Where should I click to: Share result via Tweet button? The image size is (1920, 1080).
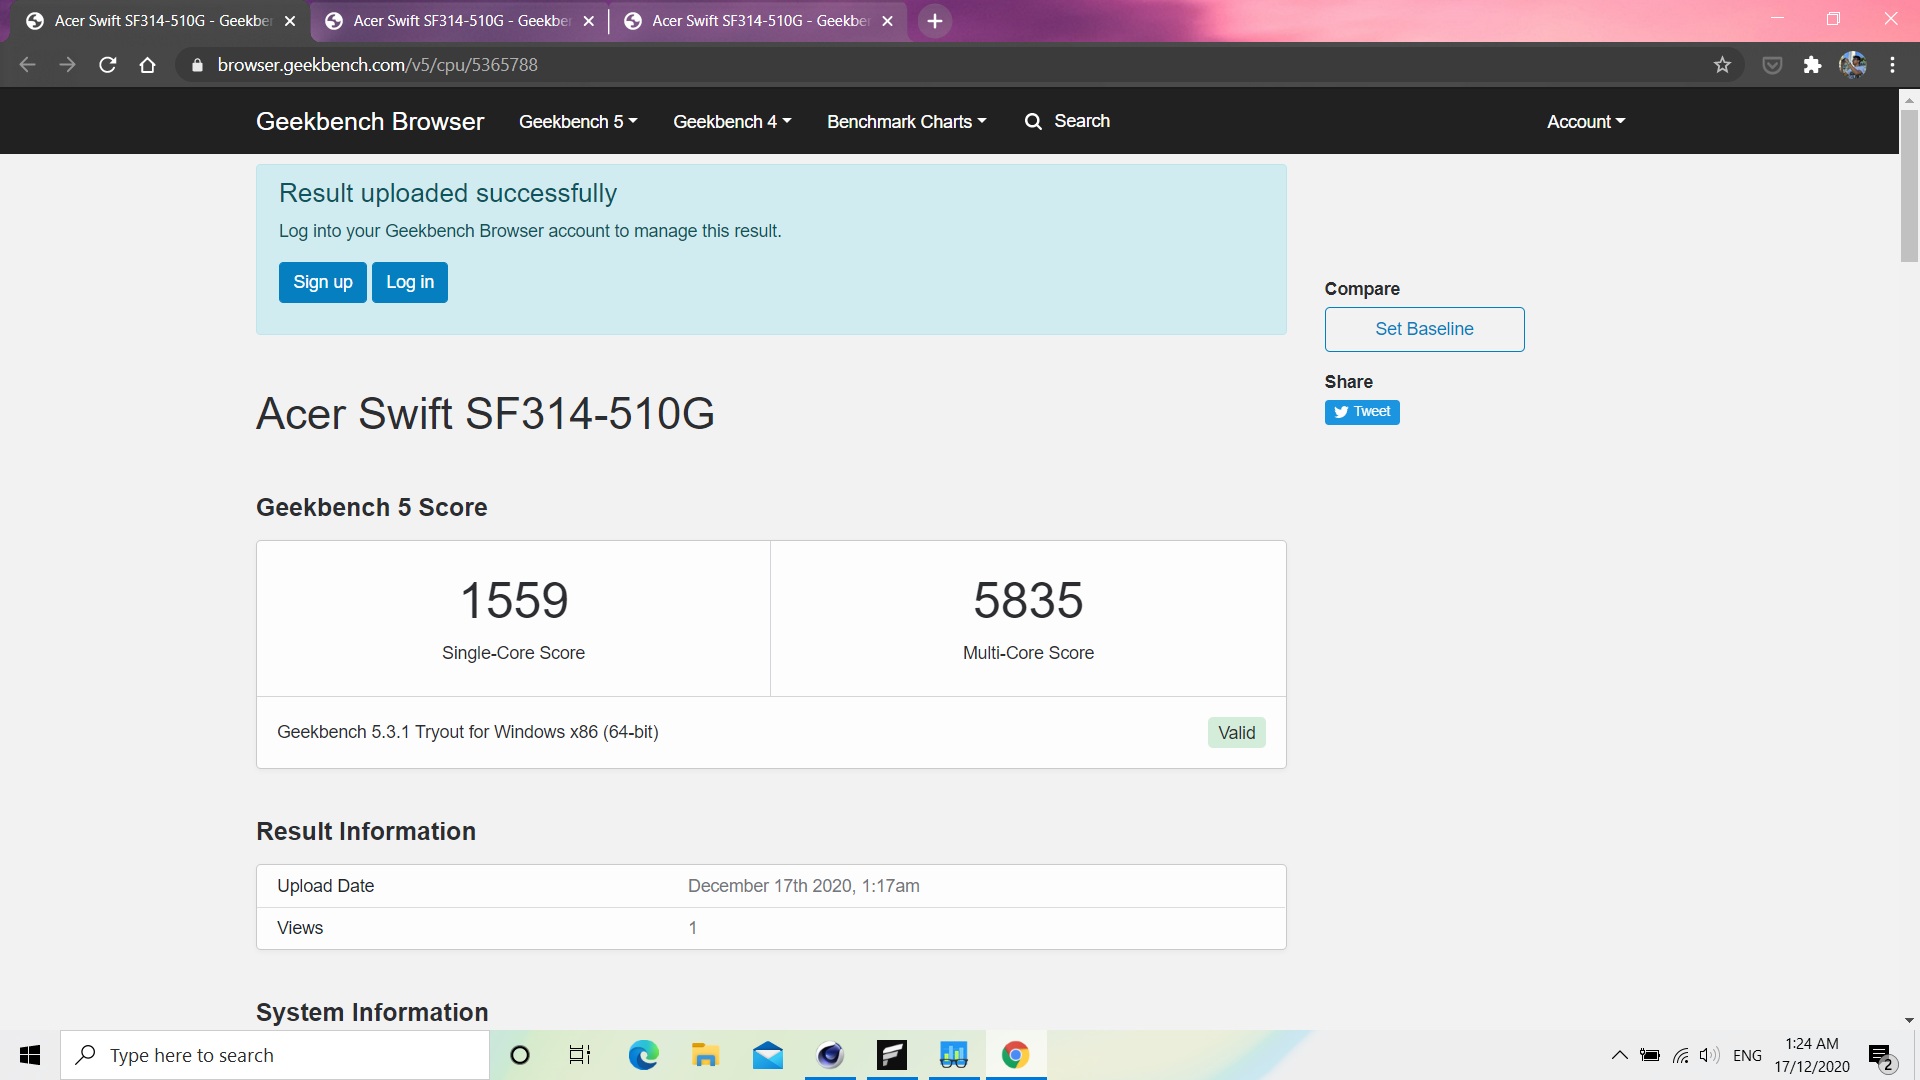[x=1362, y=412]
